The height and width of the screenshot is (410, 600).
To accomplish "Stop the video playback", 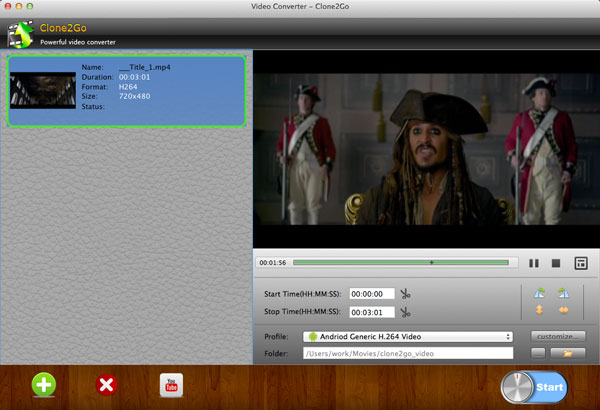I will tap(556, 263).
